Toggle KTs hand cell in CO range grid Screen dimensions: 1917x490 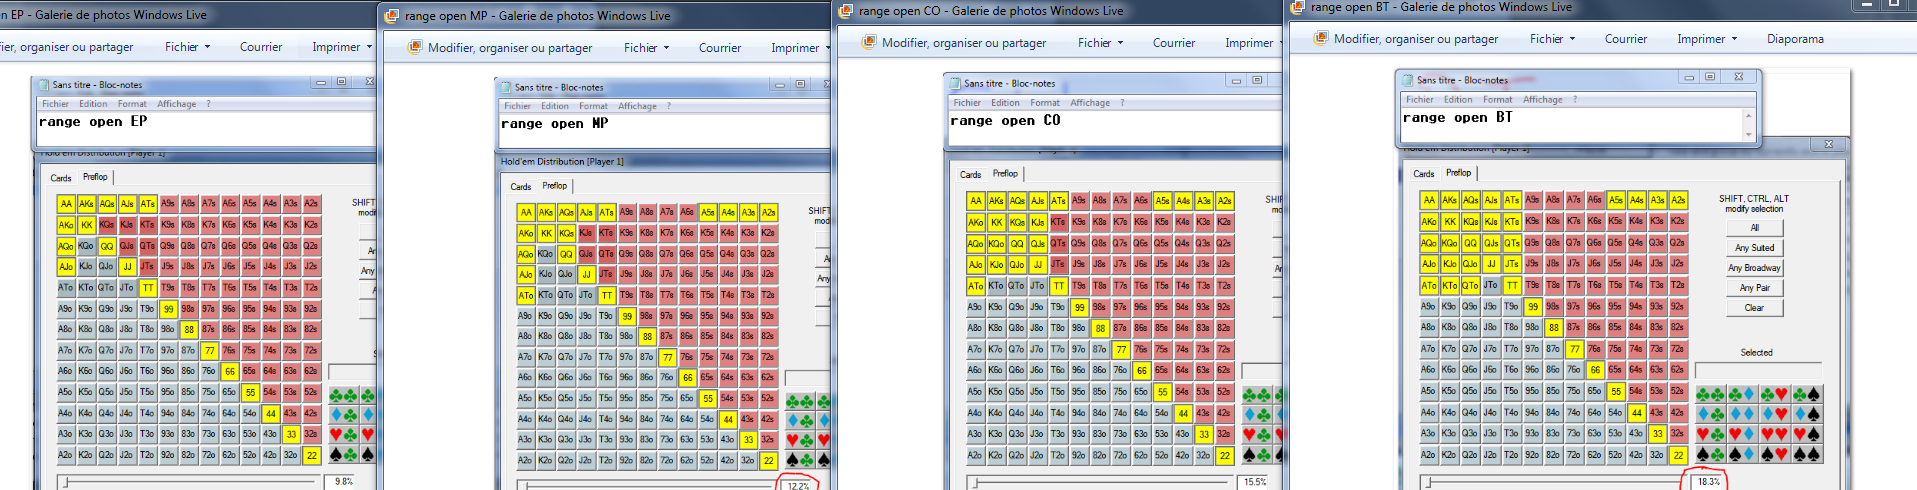1058,222
